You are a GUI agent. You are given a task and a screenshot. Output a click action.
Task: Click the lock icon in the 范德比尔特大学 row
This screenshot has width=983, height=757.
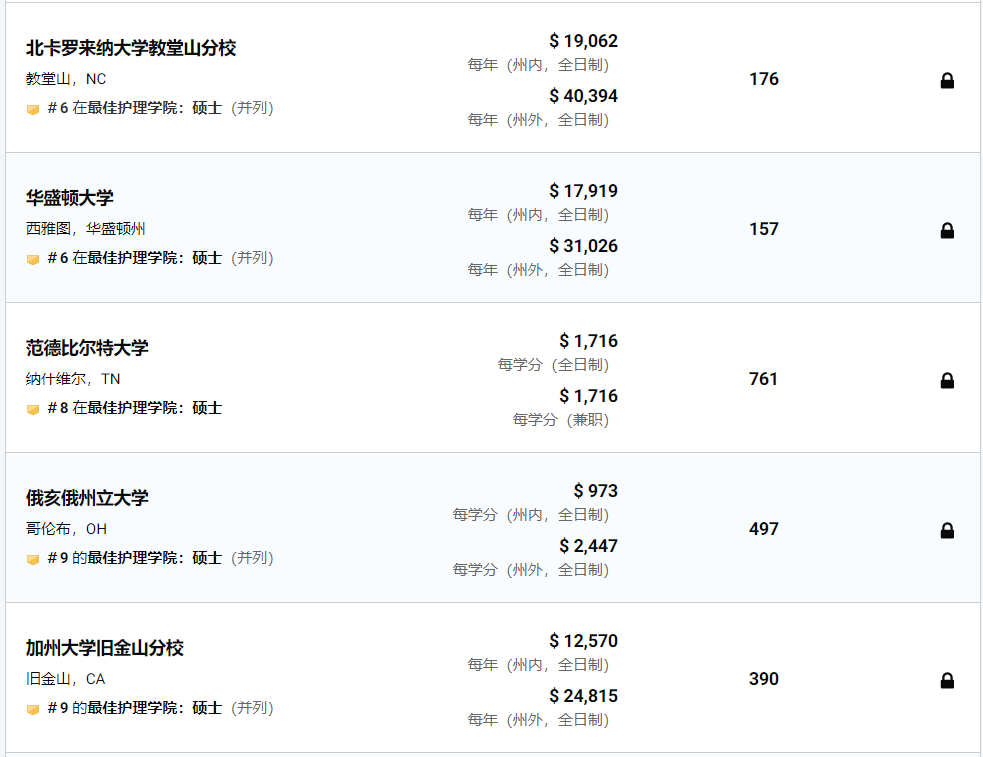pos(947,380)
